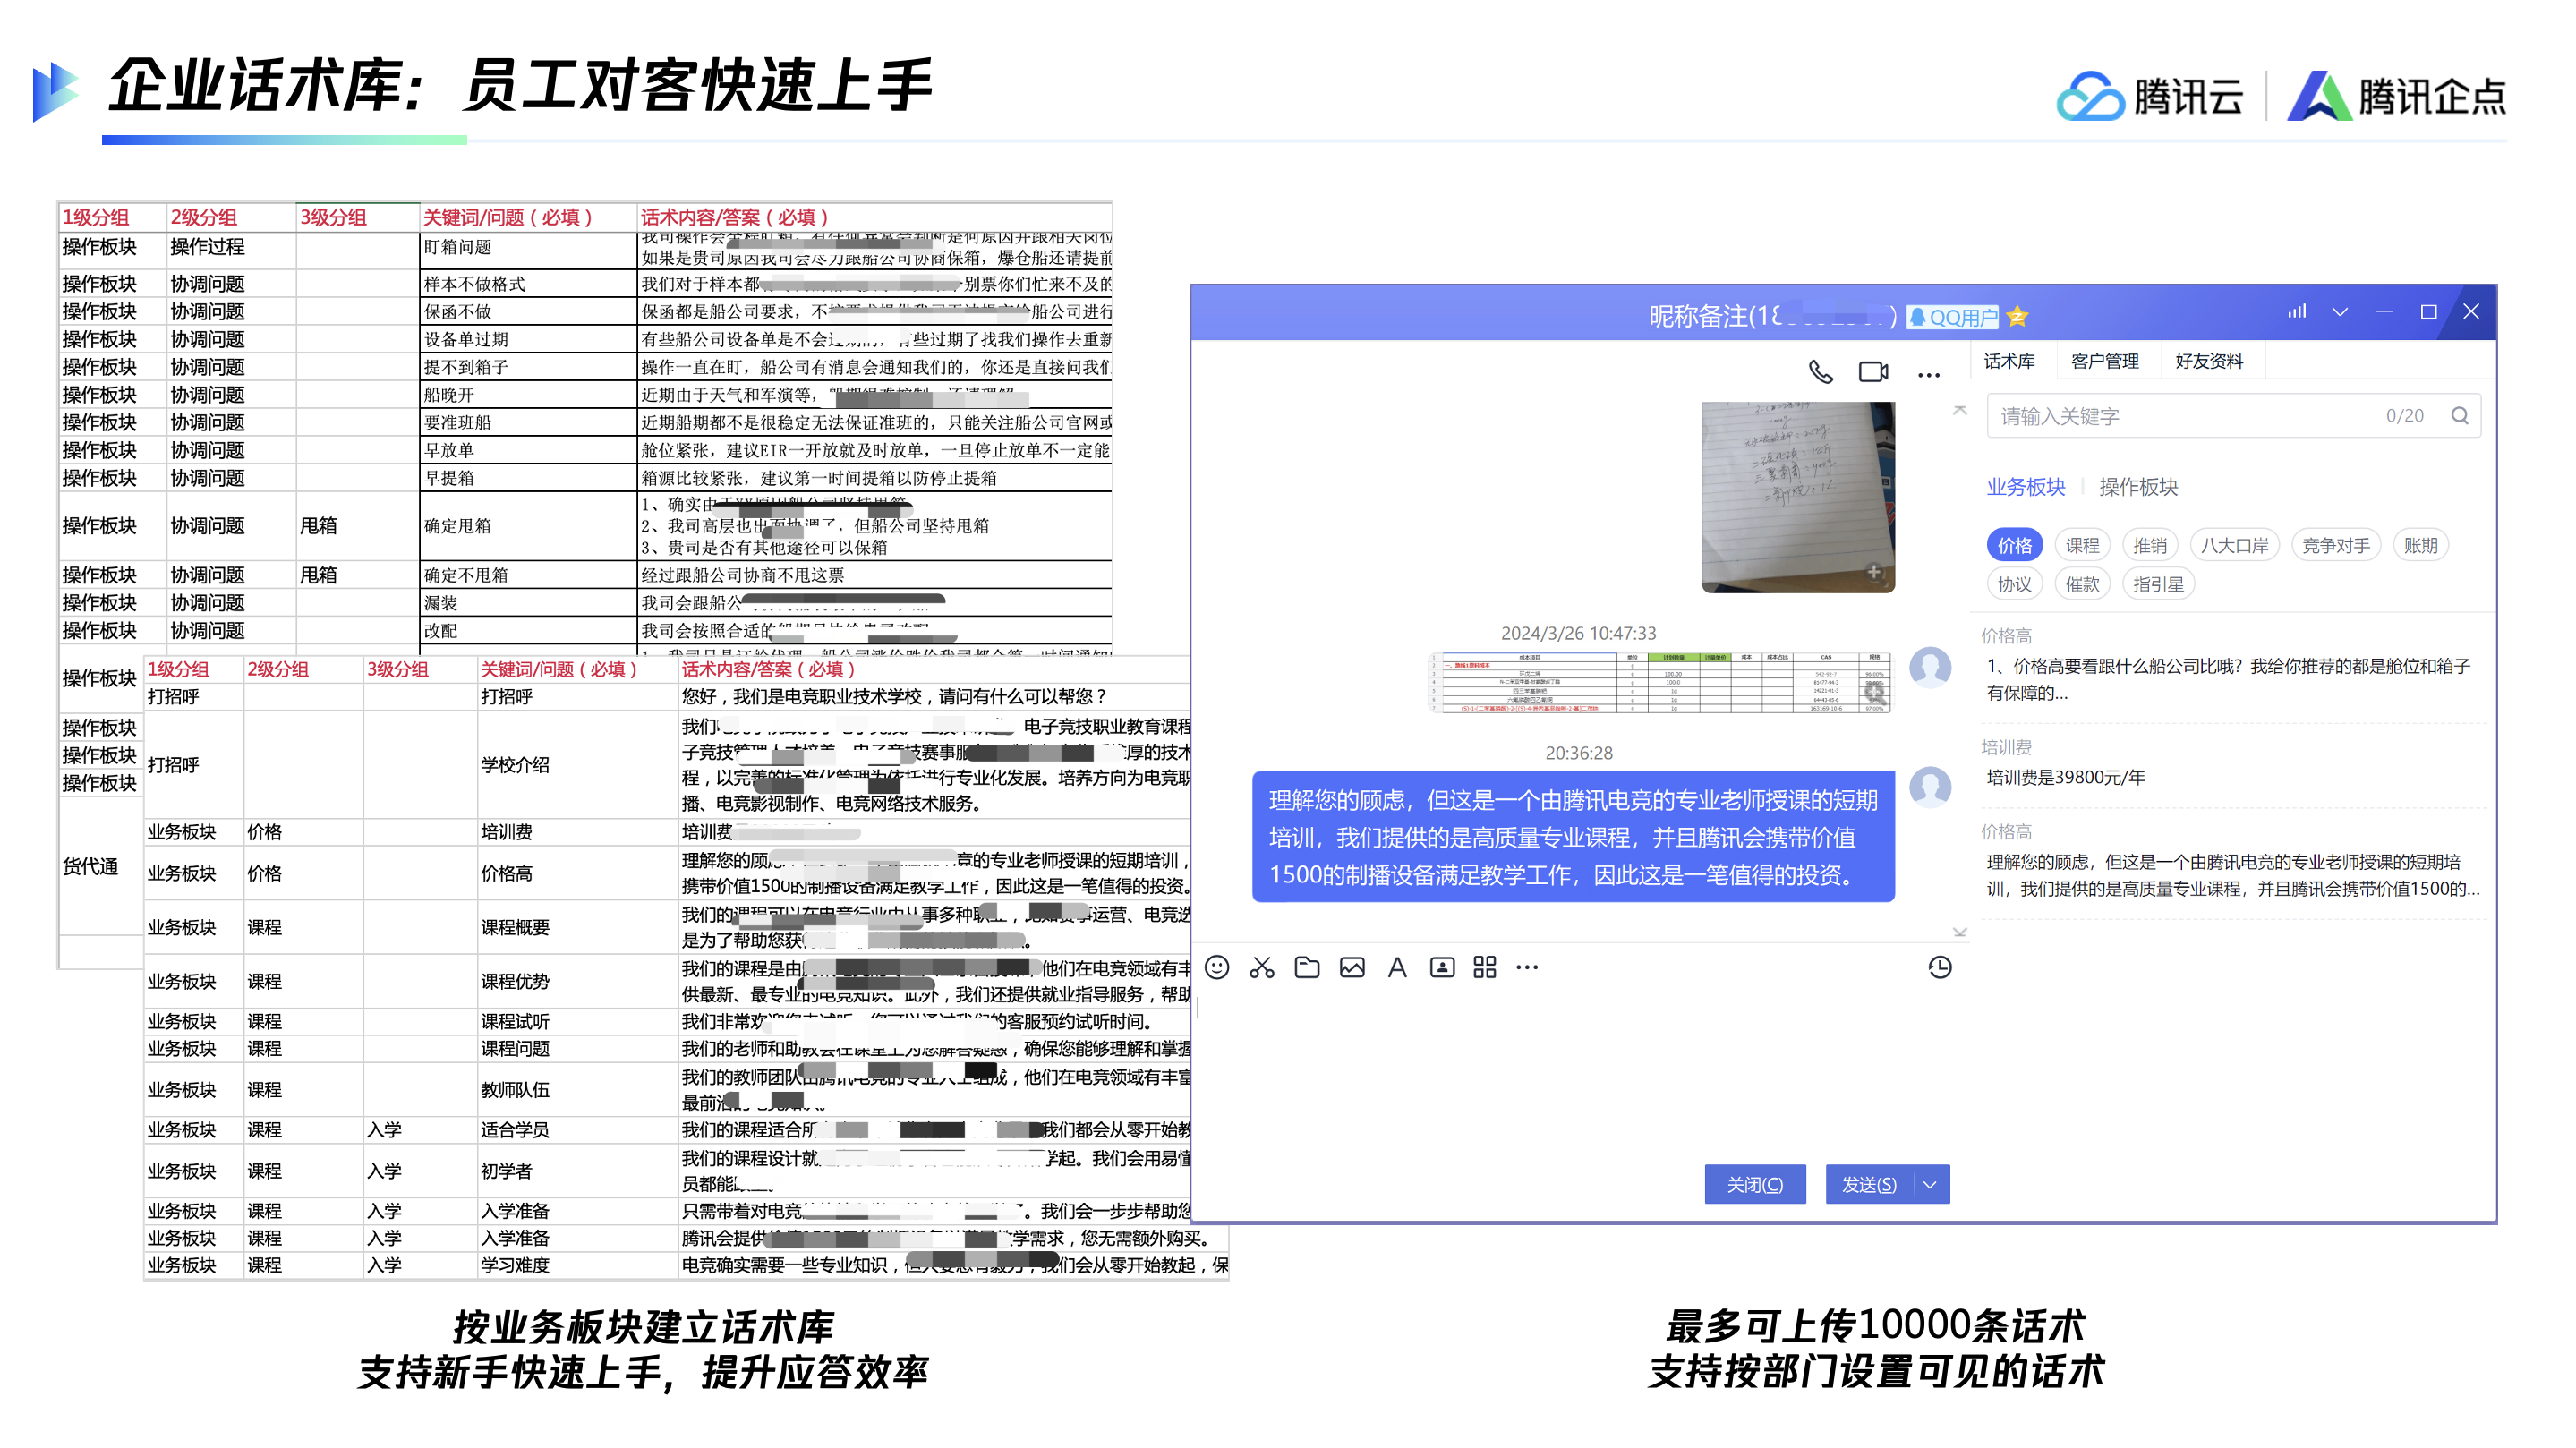Toggle the 协议 tag filter
The width and height of the screenshot is (2576, 1448).
coord(2014,584)
